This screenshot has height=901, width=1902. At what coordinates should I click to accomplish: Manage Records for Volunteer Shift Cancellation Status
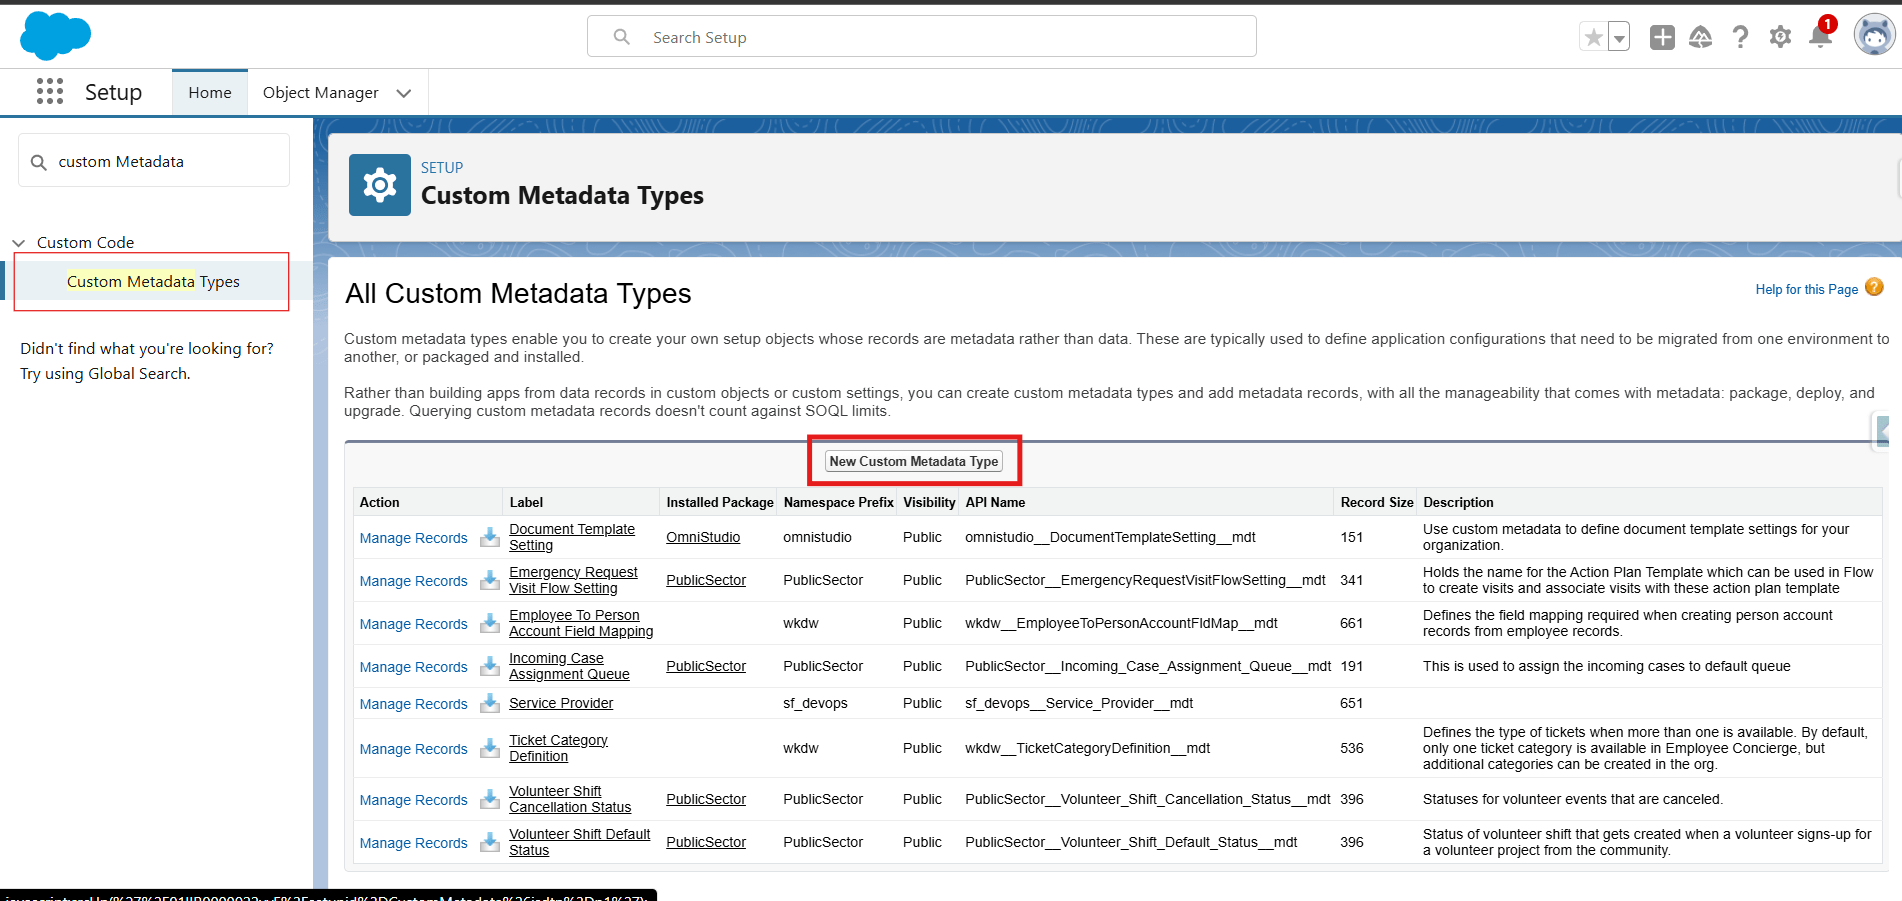point(413,800)
